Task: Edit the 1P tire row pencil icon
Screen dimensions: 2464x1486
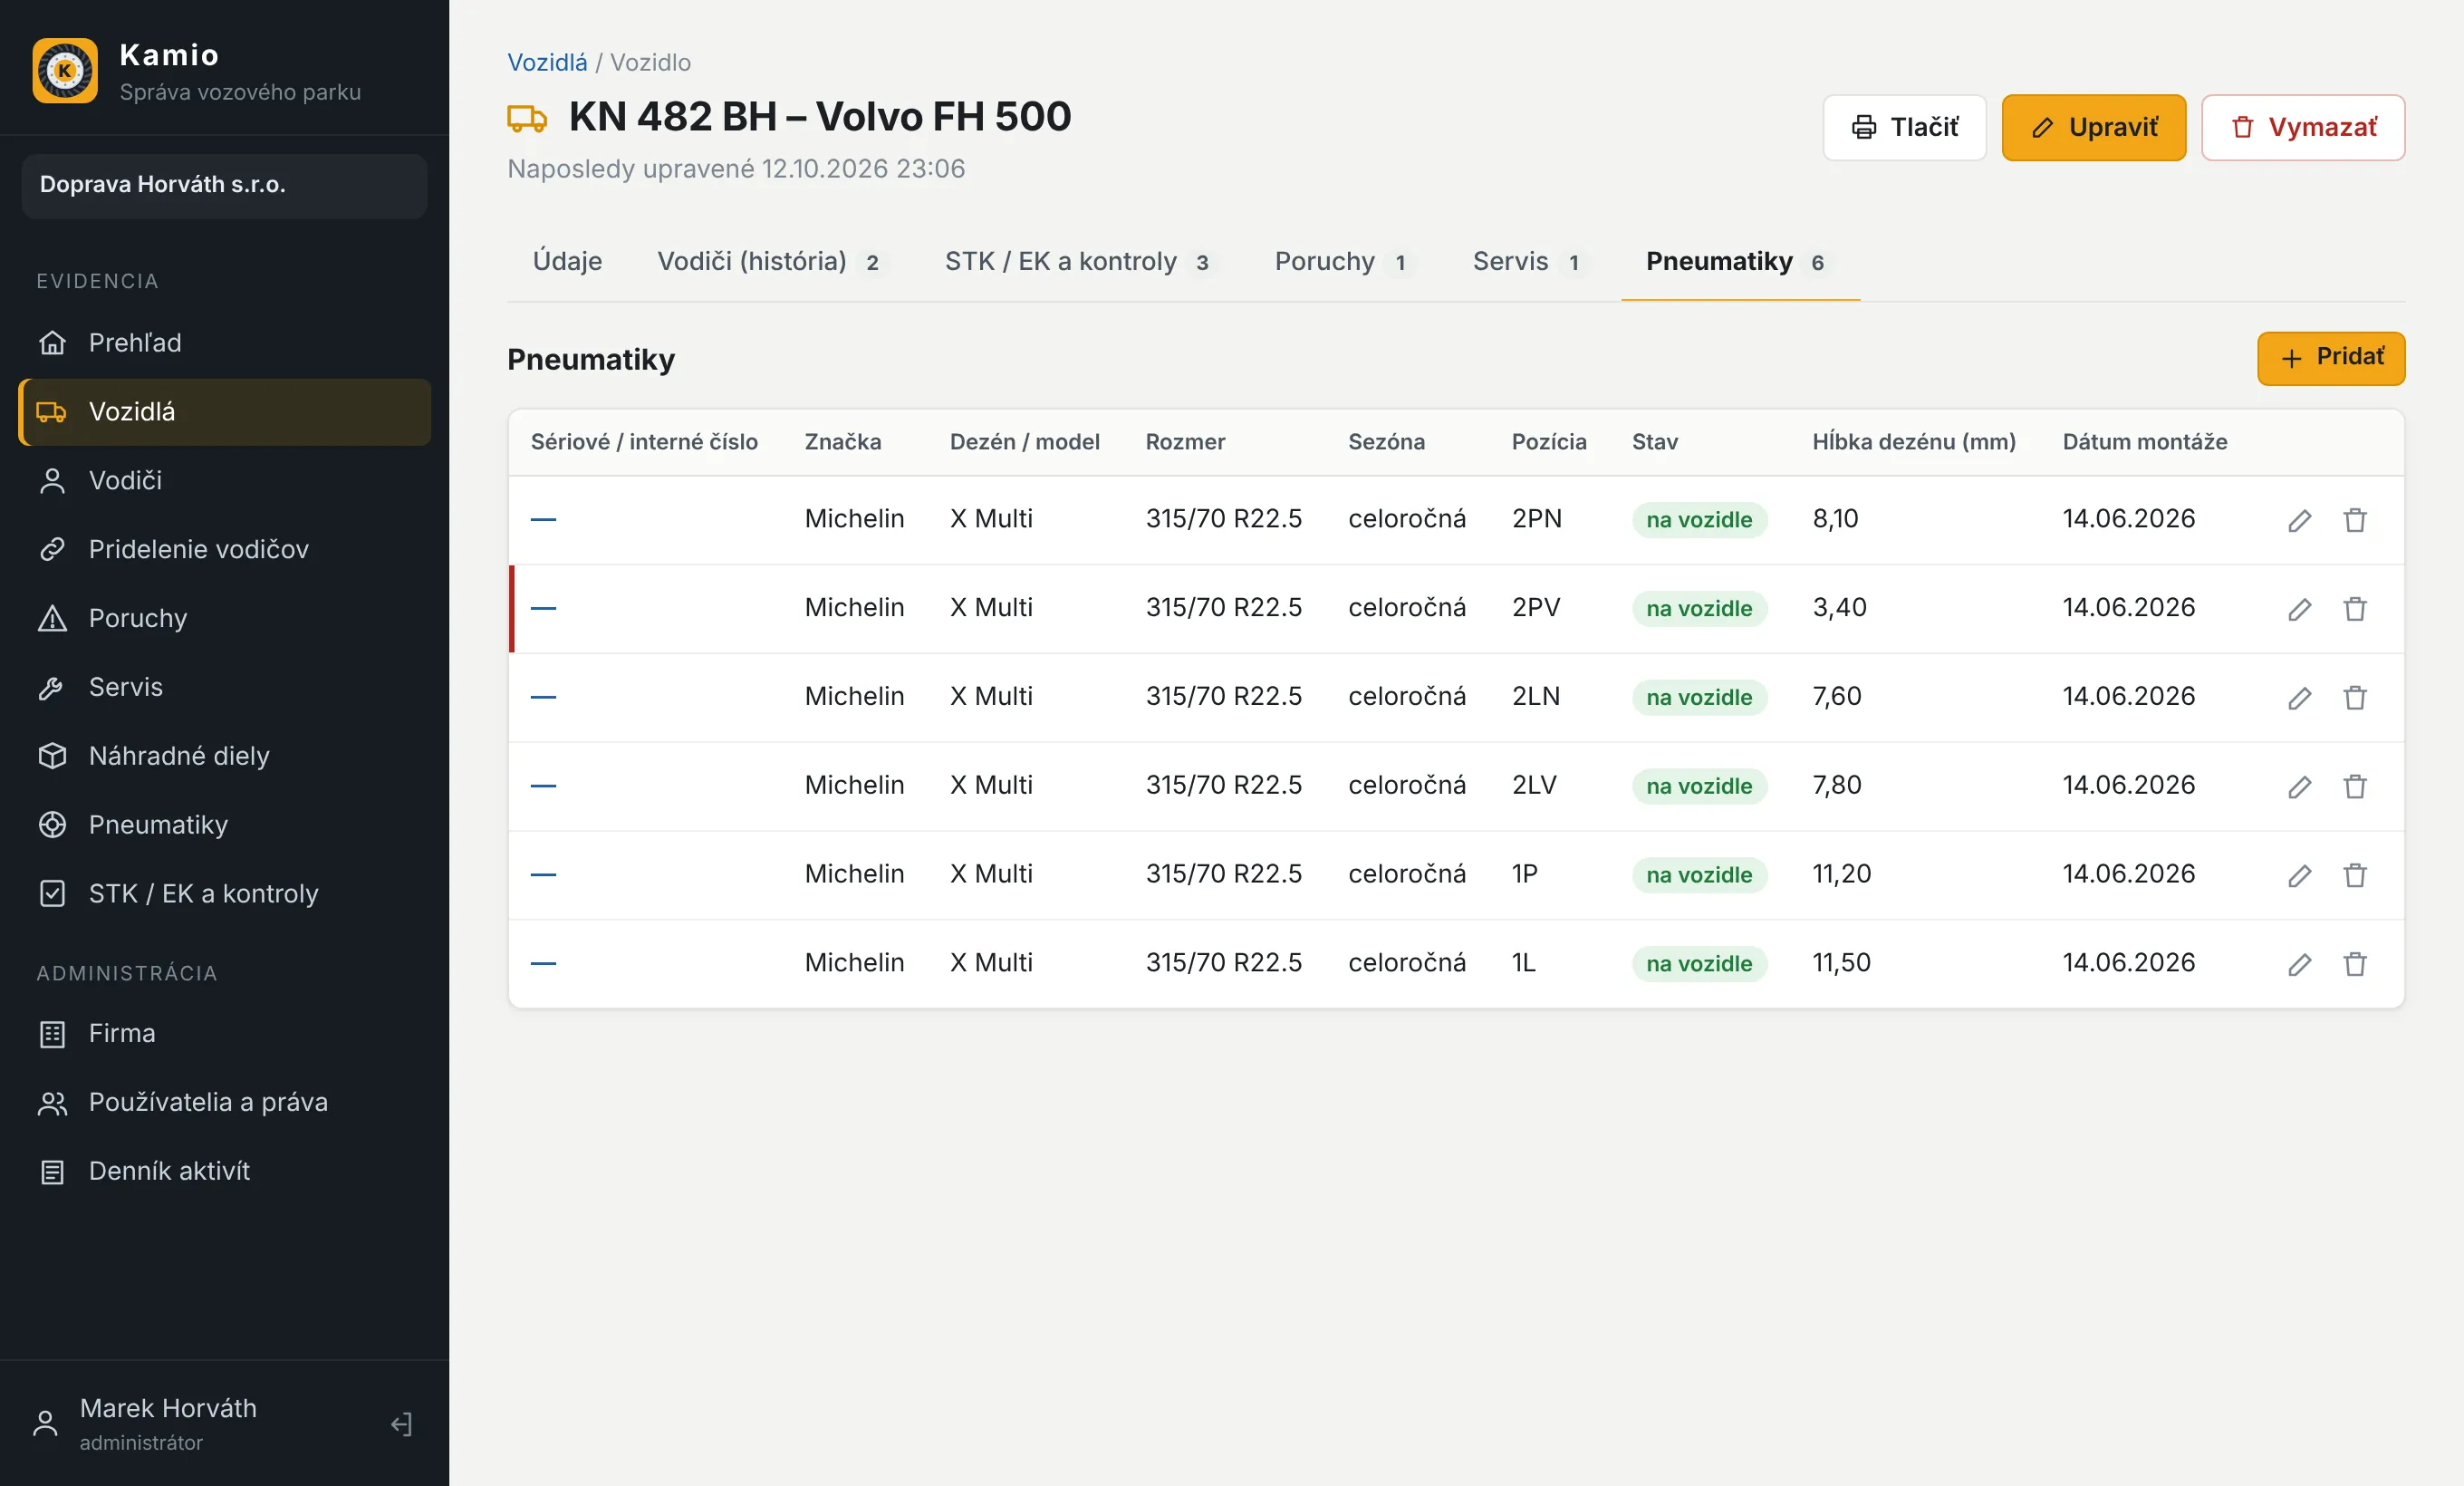Action: tap(2299, 876)
